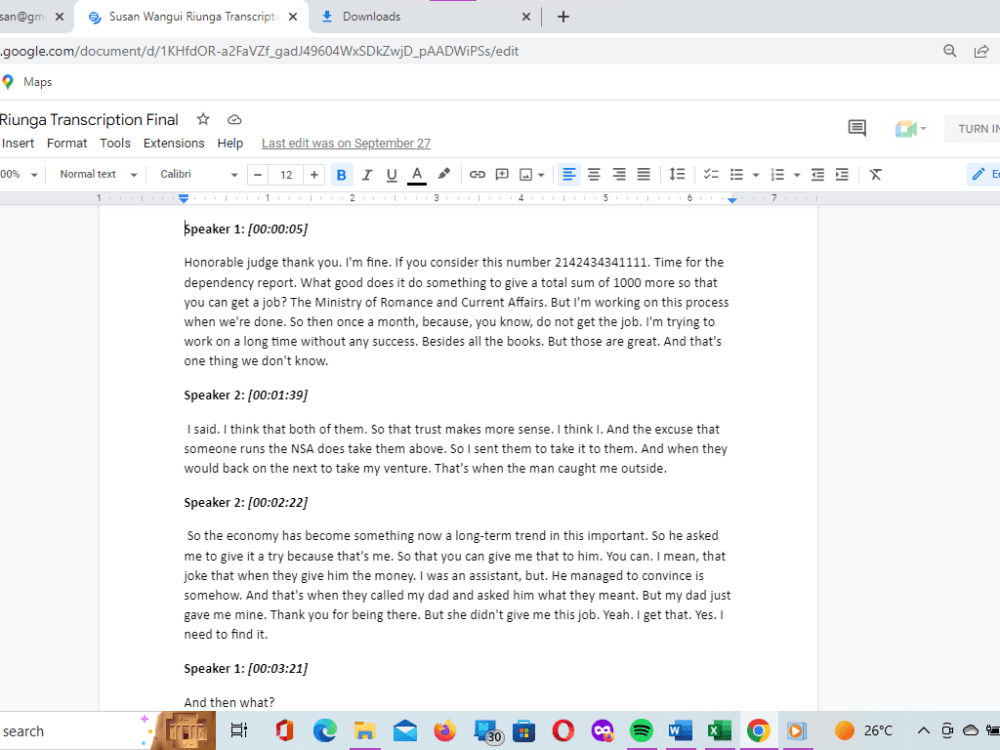
Task: Select justify alignment
Action: coord(643,174)
